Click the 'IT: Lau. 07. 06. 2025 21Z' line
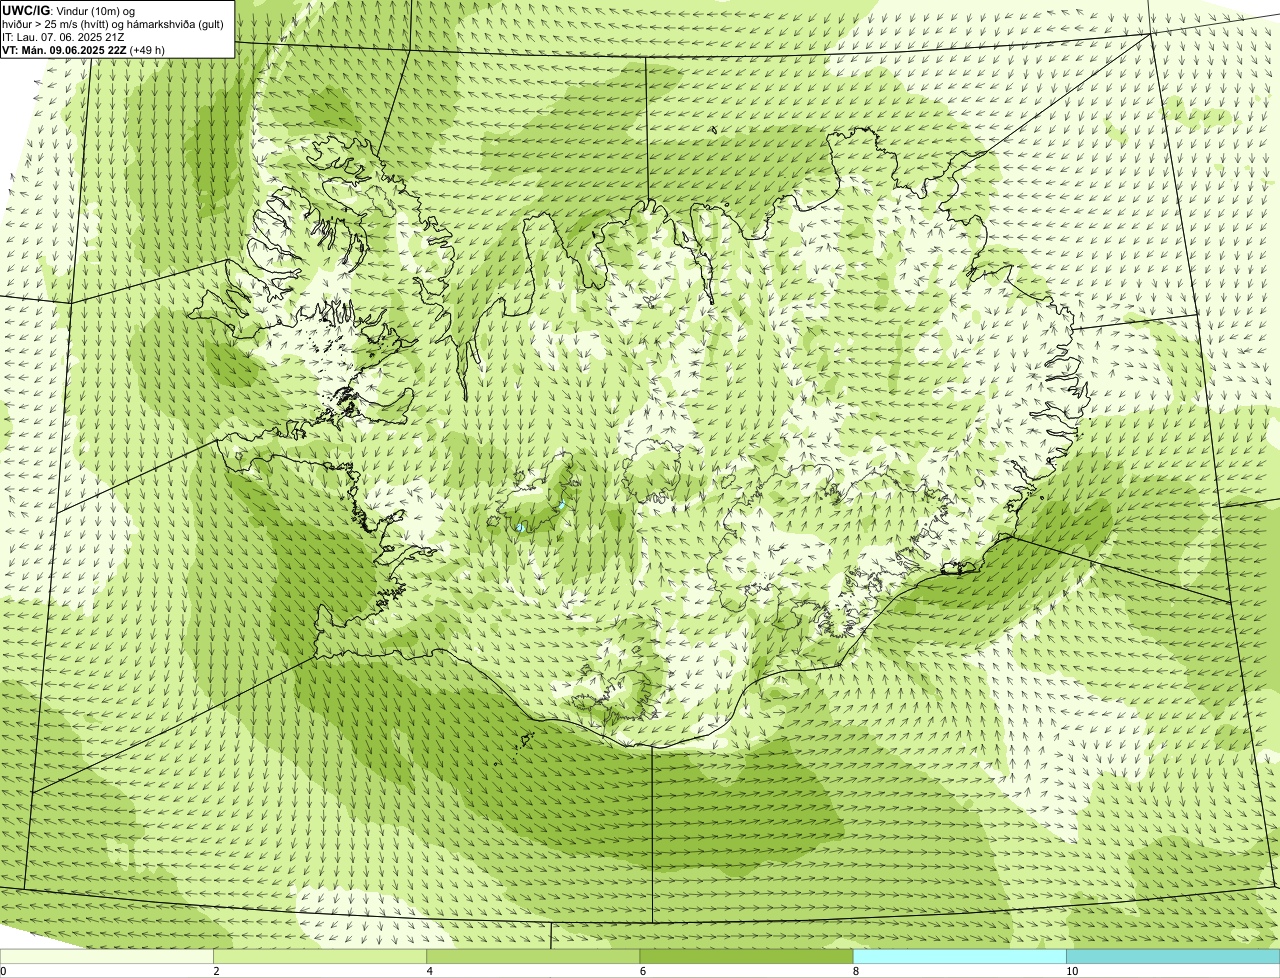The width and height of the screenshot is (1280, 978). click(x=63, y=36)
